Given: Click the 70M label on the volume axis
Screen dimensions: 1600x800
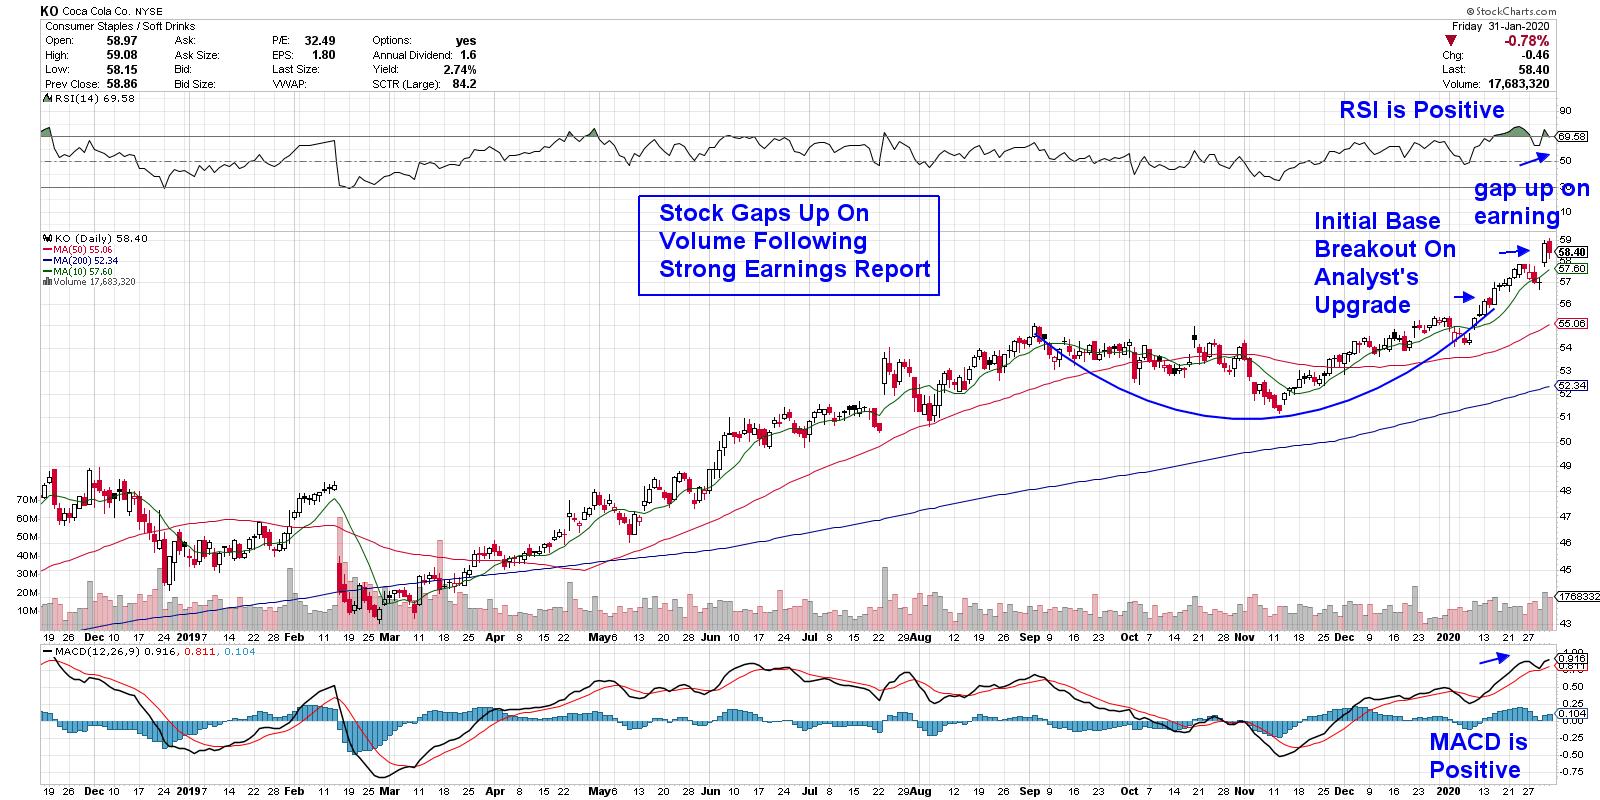Looking at the screenshot, I should [x=29, y=499].
